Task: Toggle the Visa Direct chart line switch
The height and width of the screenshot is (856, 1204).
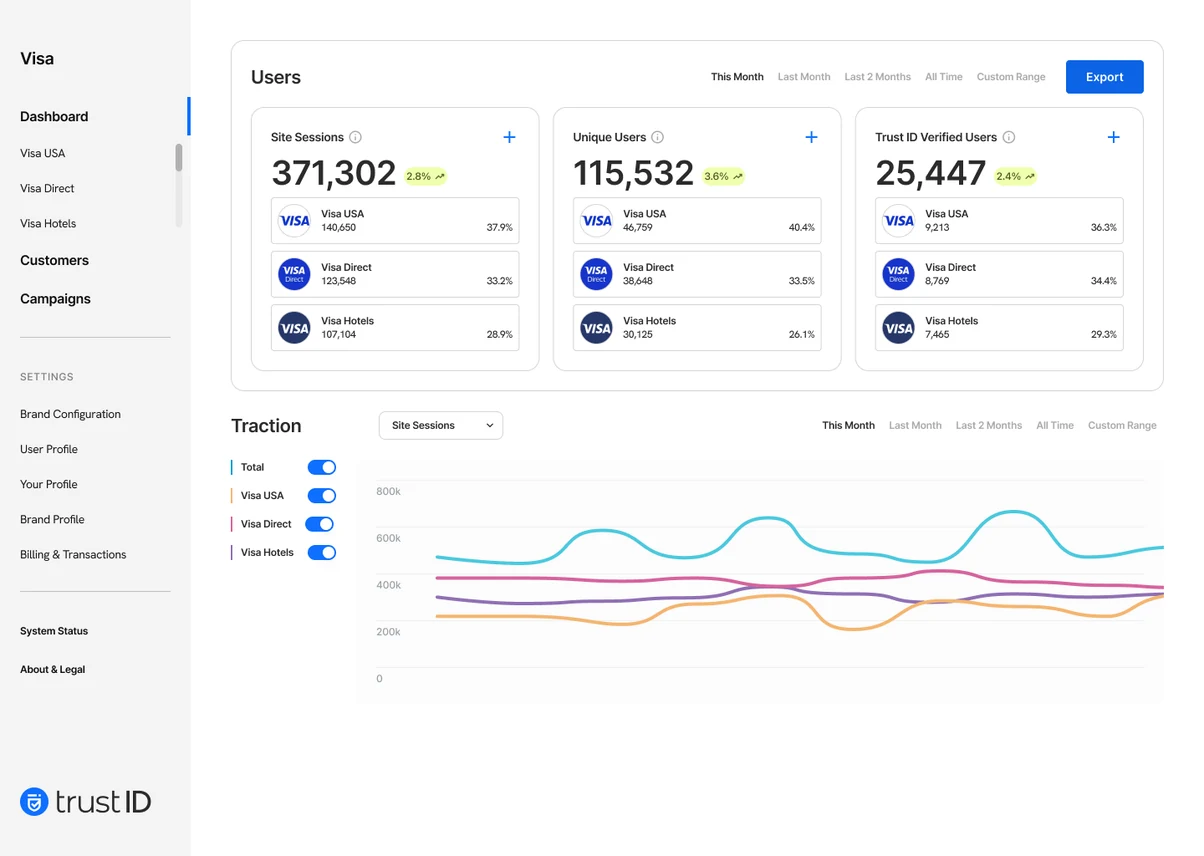Action: pyautogui.click(x=319, y=524)
